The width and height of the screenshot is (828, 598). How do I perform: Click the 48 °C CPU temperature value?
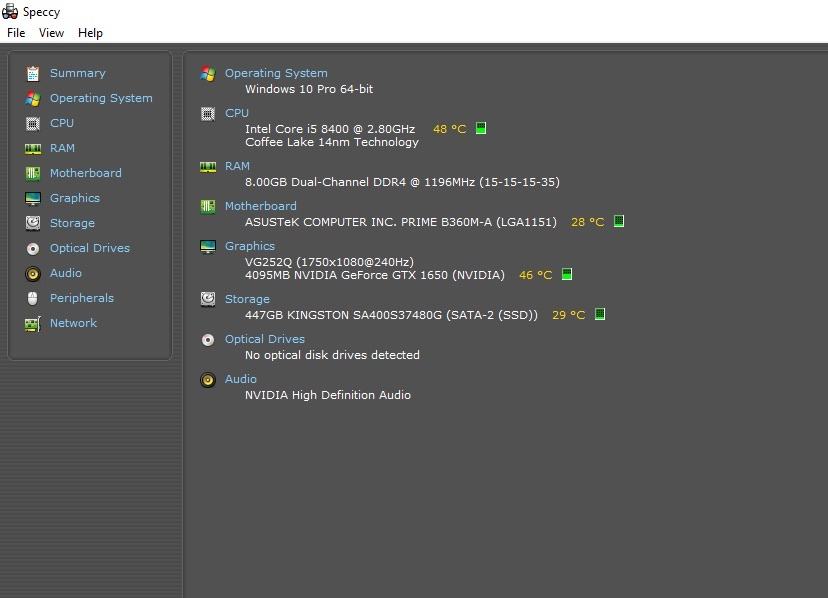click(x=449, y=129)
